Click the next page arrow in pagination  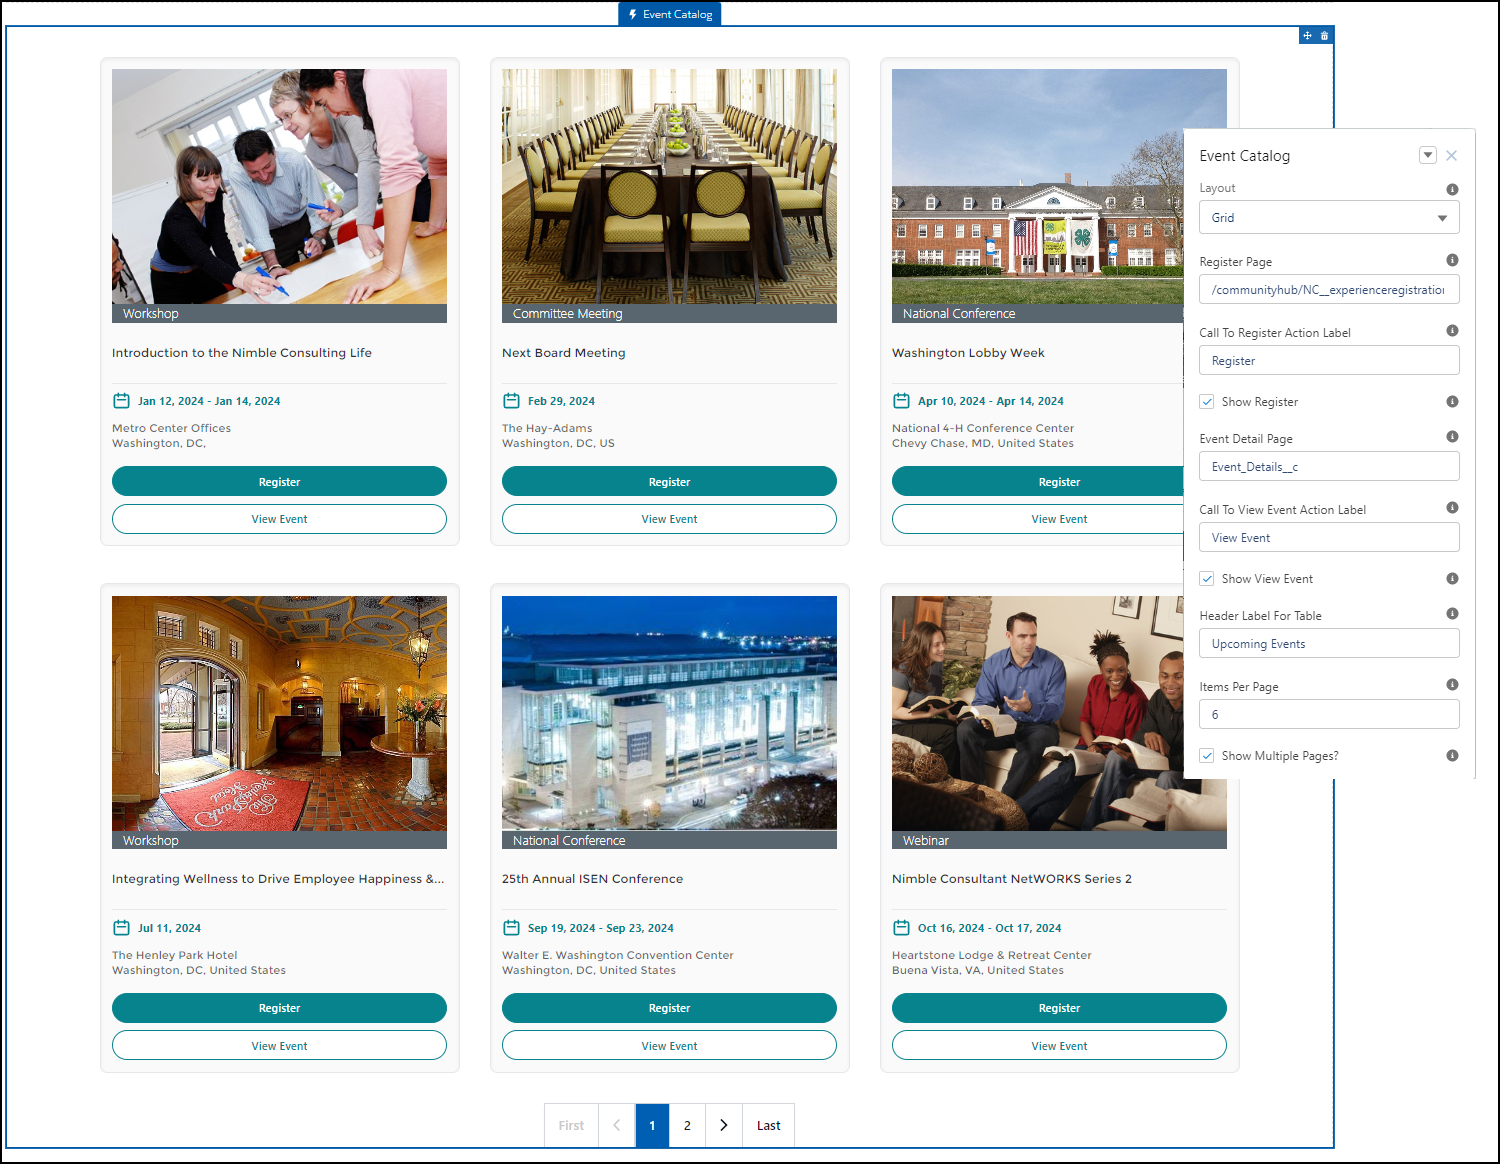point(724,1125)
